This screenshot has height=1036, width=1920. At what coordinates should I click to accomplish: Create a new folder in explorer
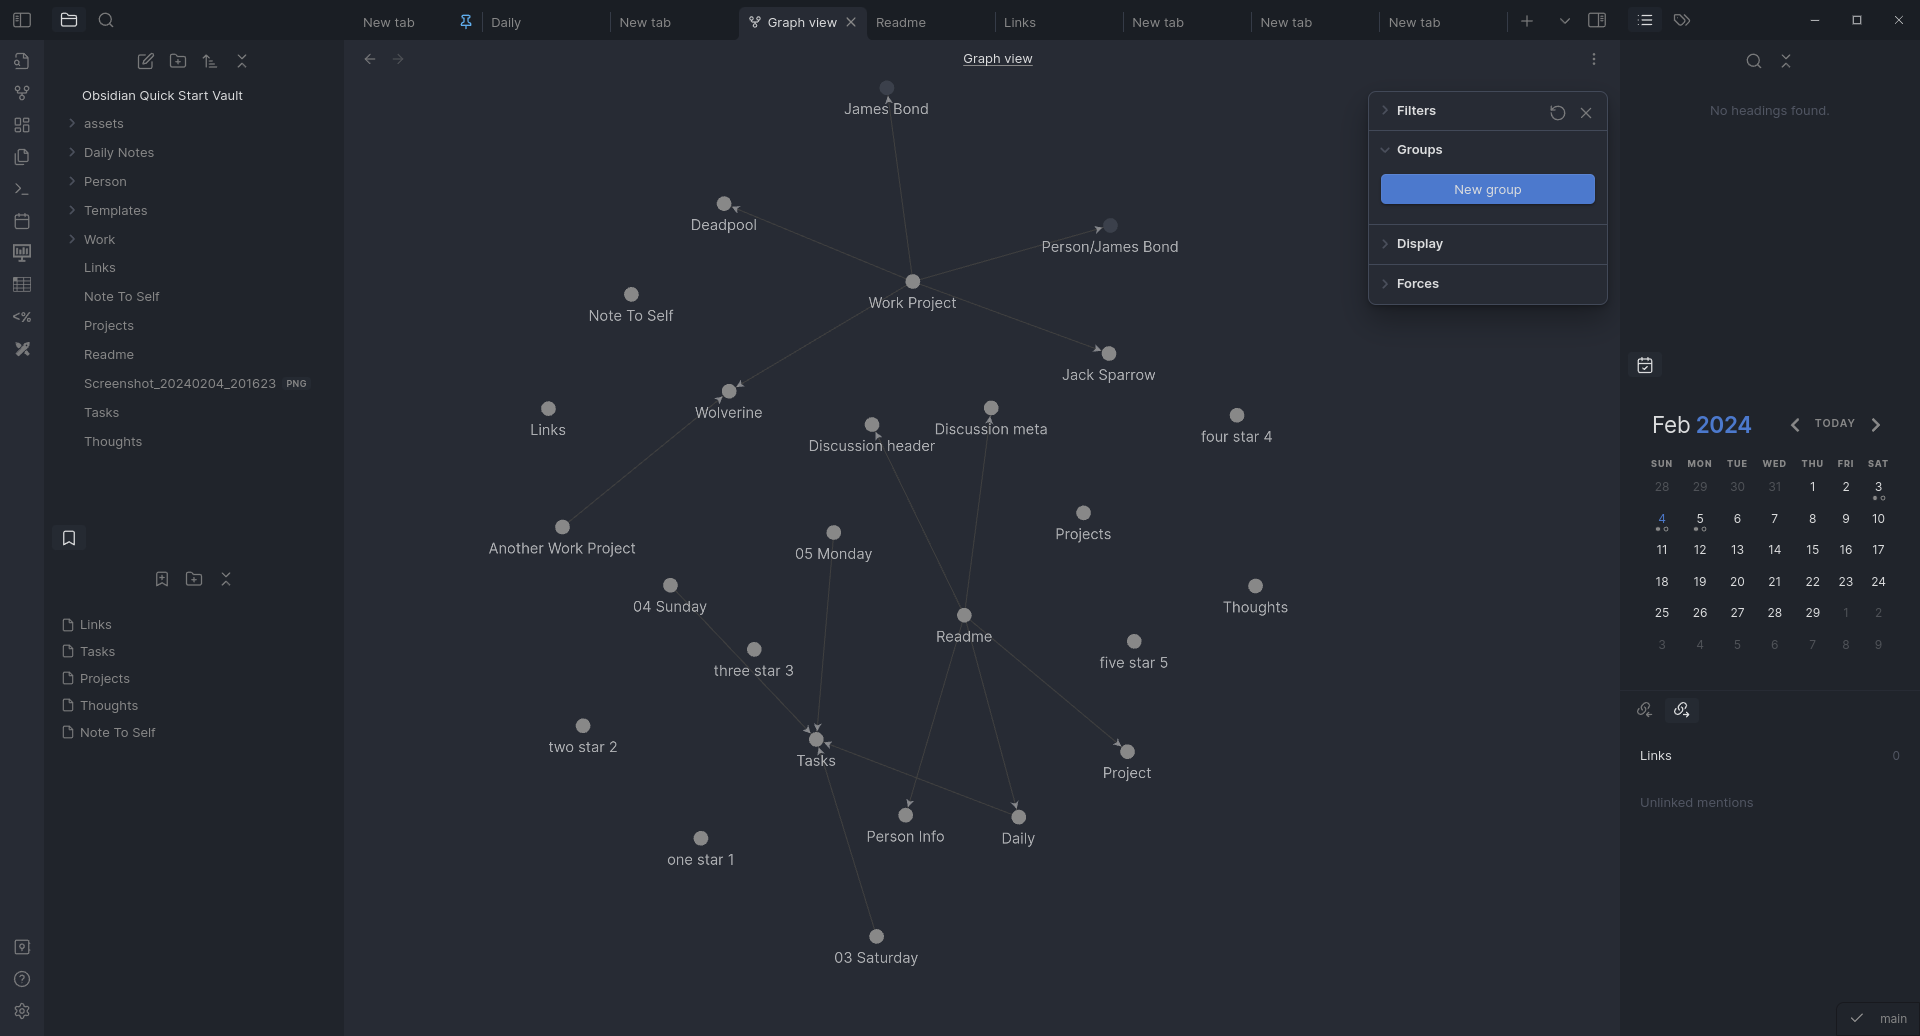tap(178, 61)
